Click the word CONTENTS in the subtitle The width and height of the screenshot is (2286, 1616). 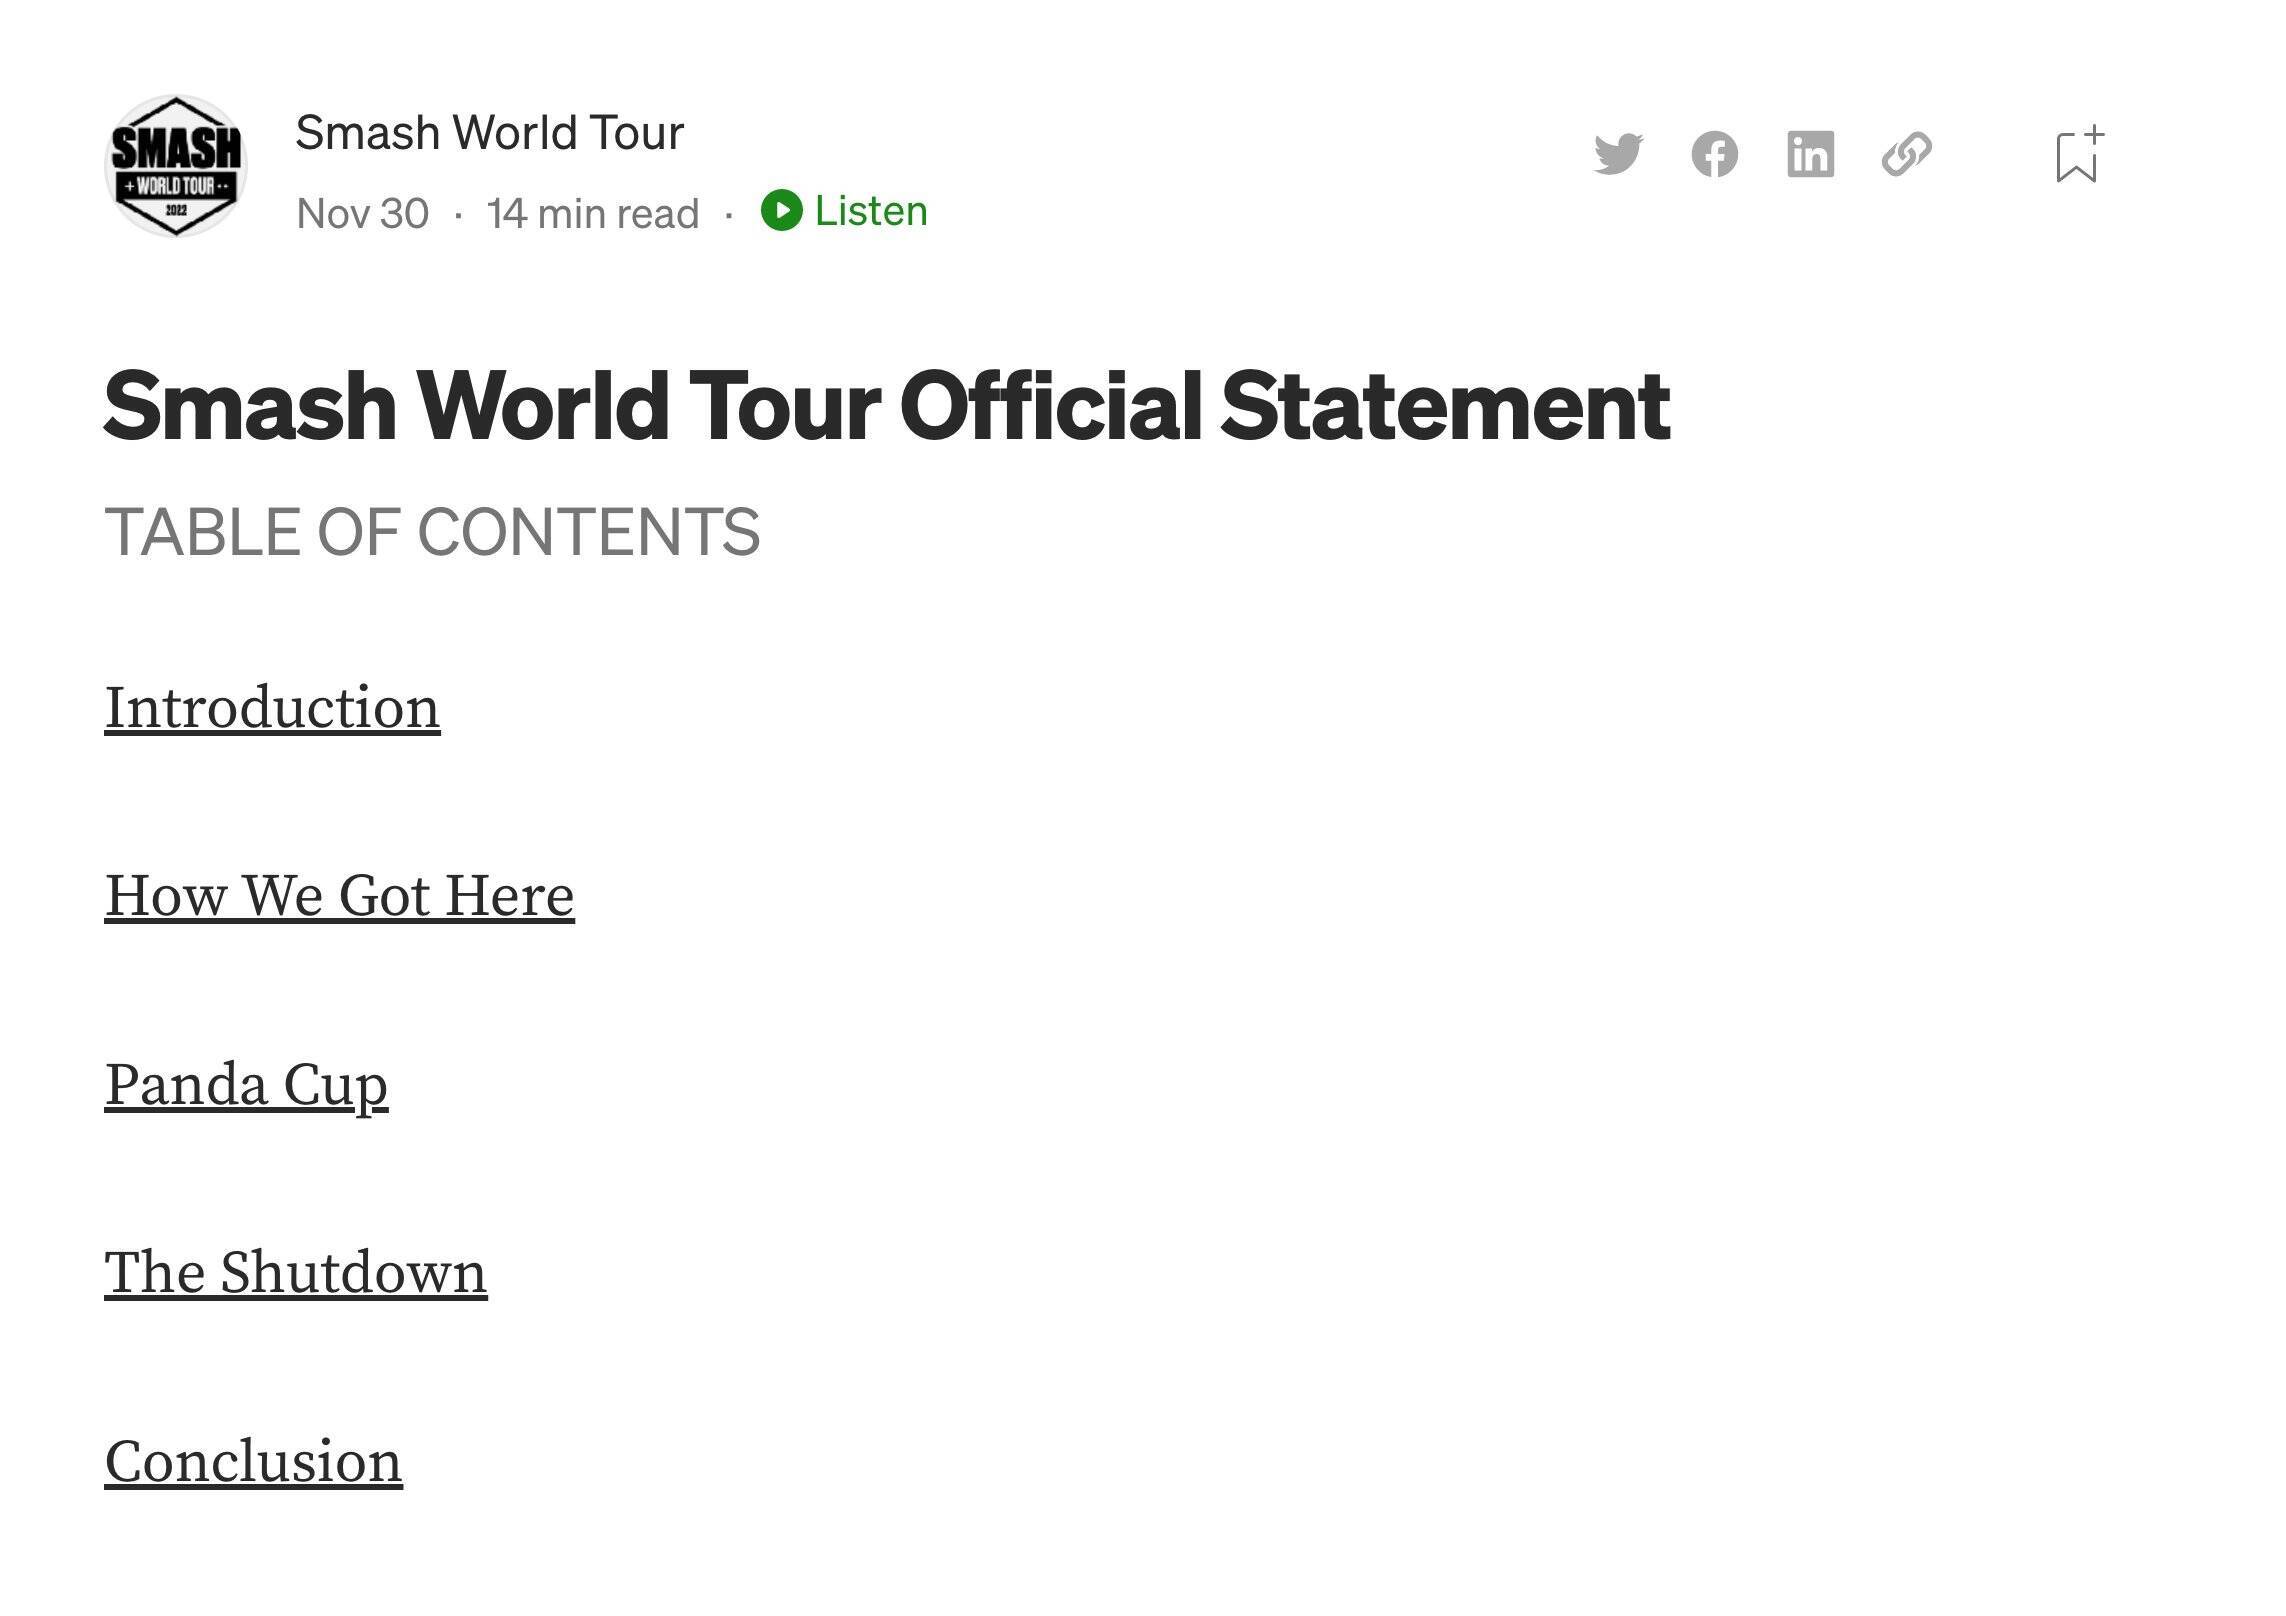coord(588,531)
